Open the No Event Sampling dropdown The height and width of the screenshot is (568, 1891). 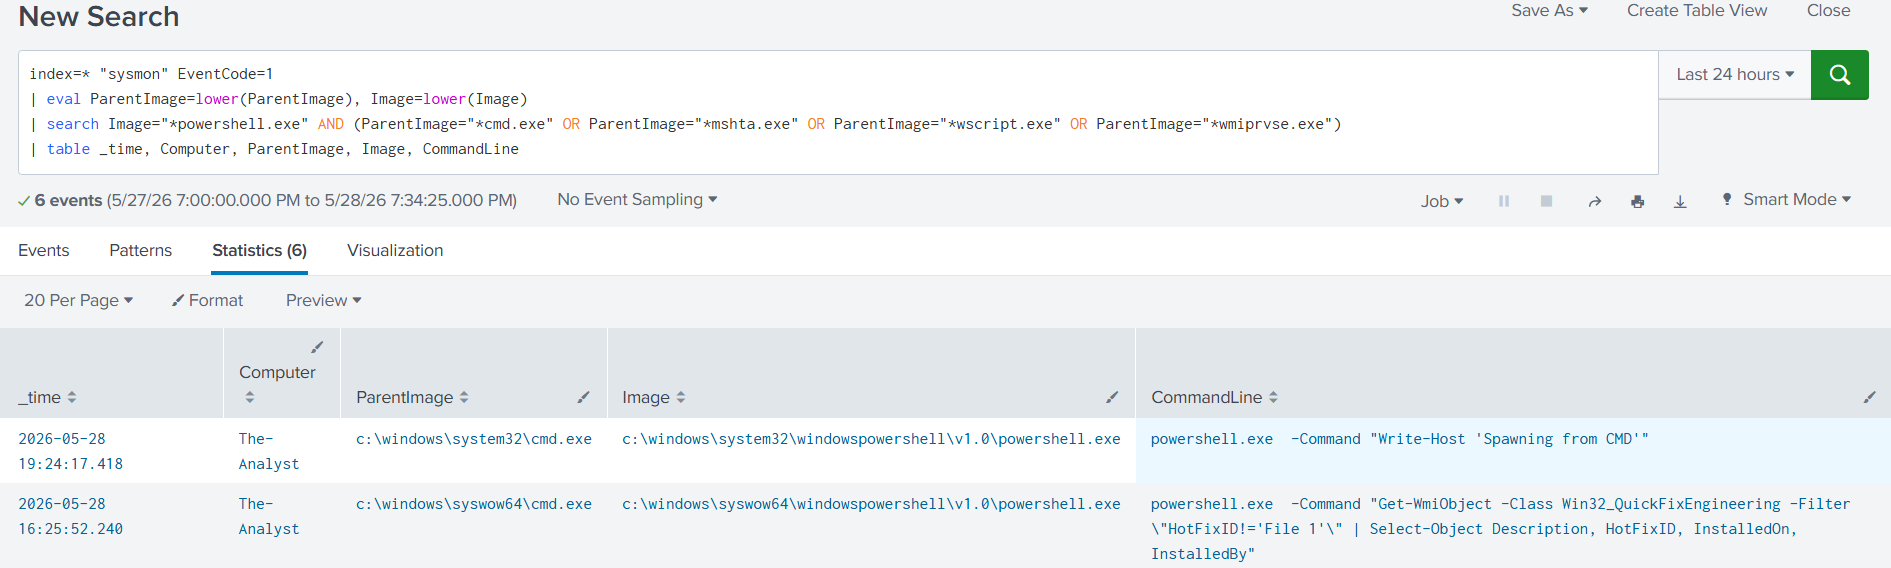point(637,200)
